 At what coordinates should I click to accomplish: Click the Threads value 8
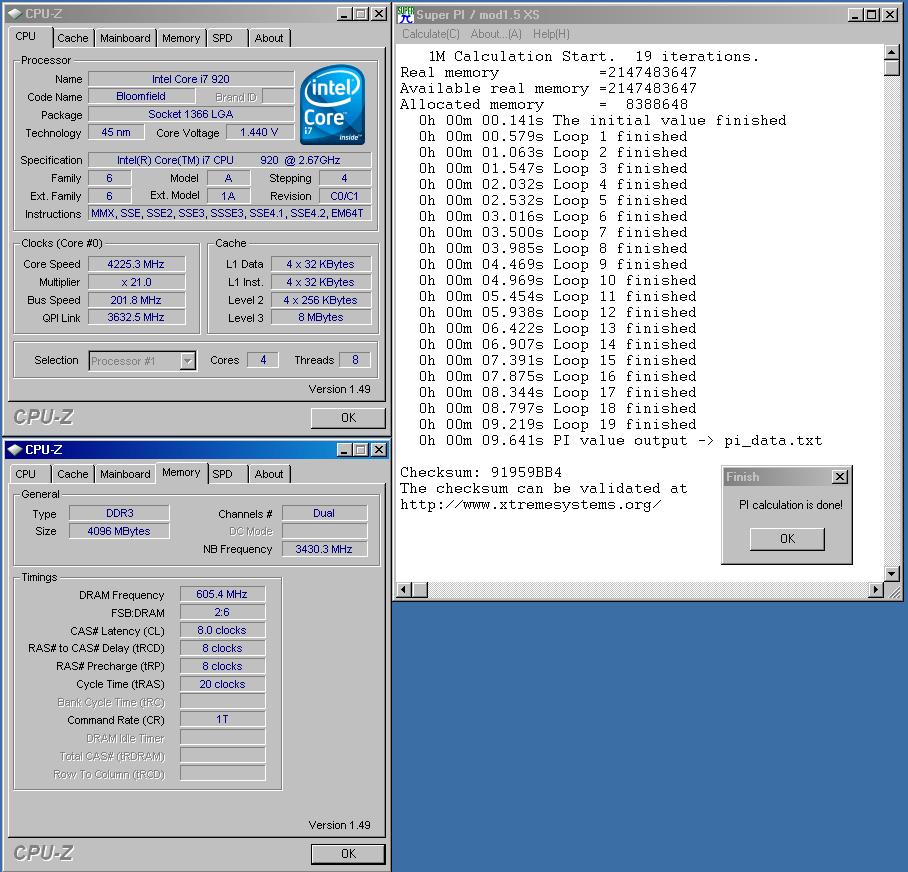pos(355,360)
